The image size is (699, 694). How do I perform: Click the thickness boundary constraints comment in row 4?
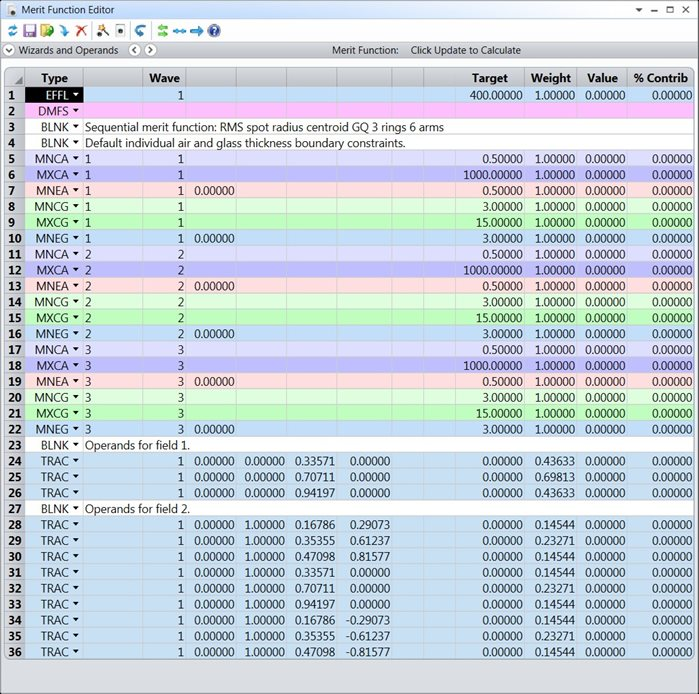(245, 143)
